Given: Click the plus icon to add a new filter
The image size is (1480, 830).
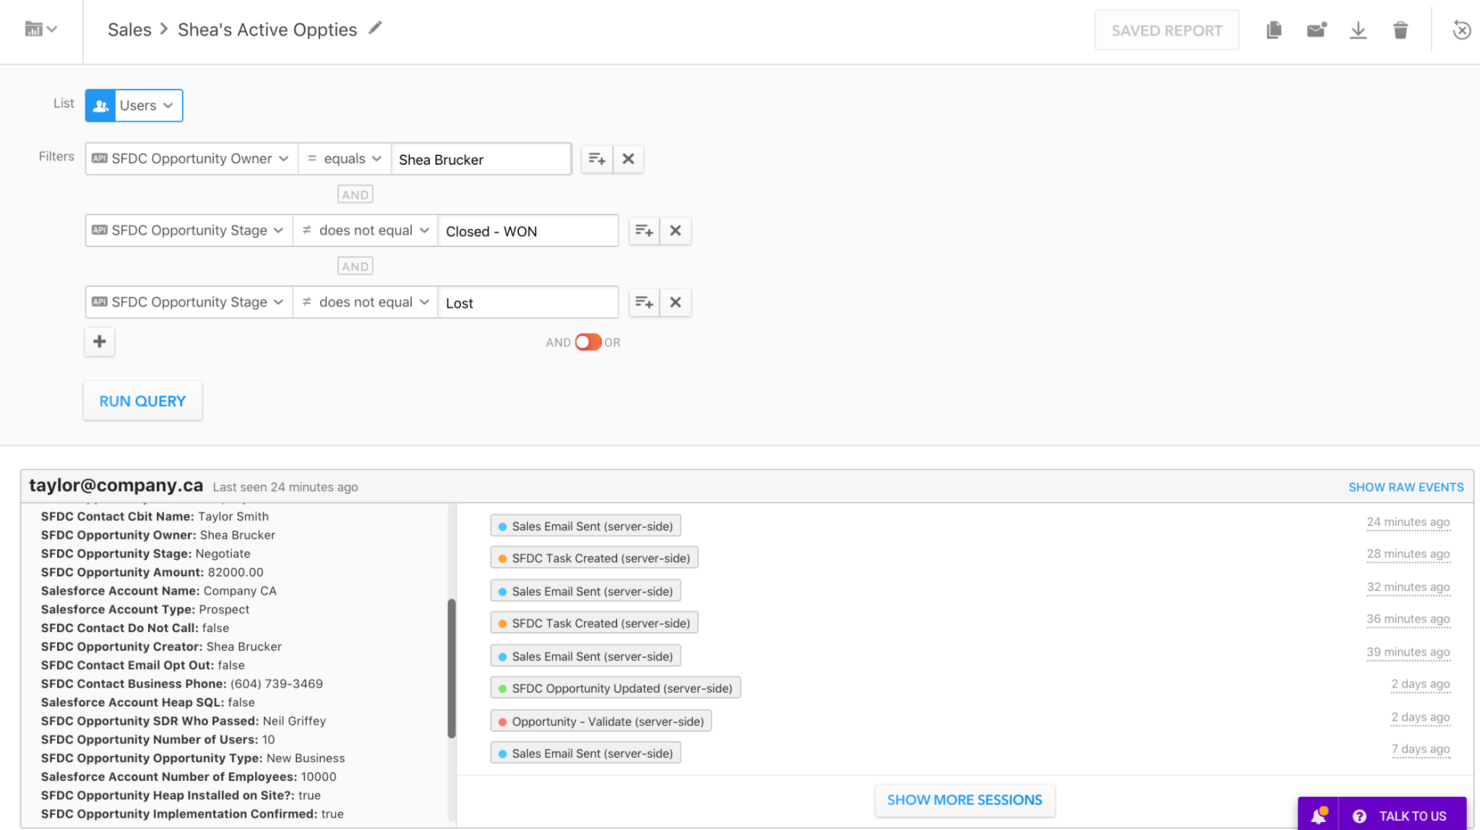Looking at the screenshot, I should 99,341.
